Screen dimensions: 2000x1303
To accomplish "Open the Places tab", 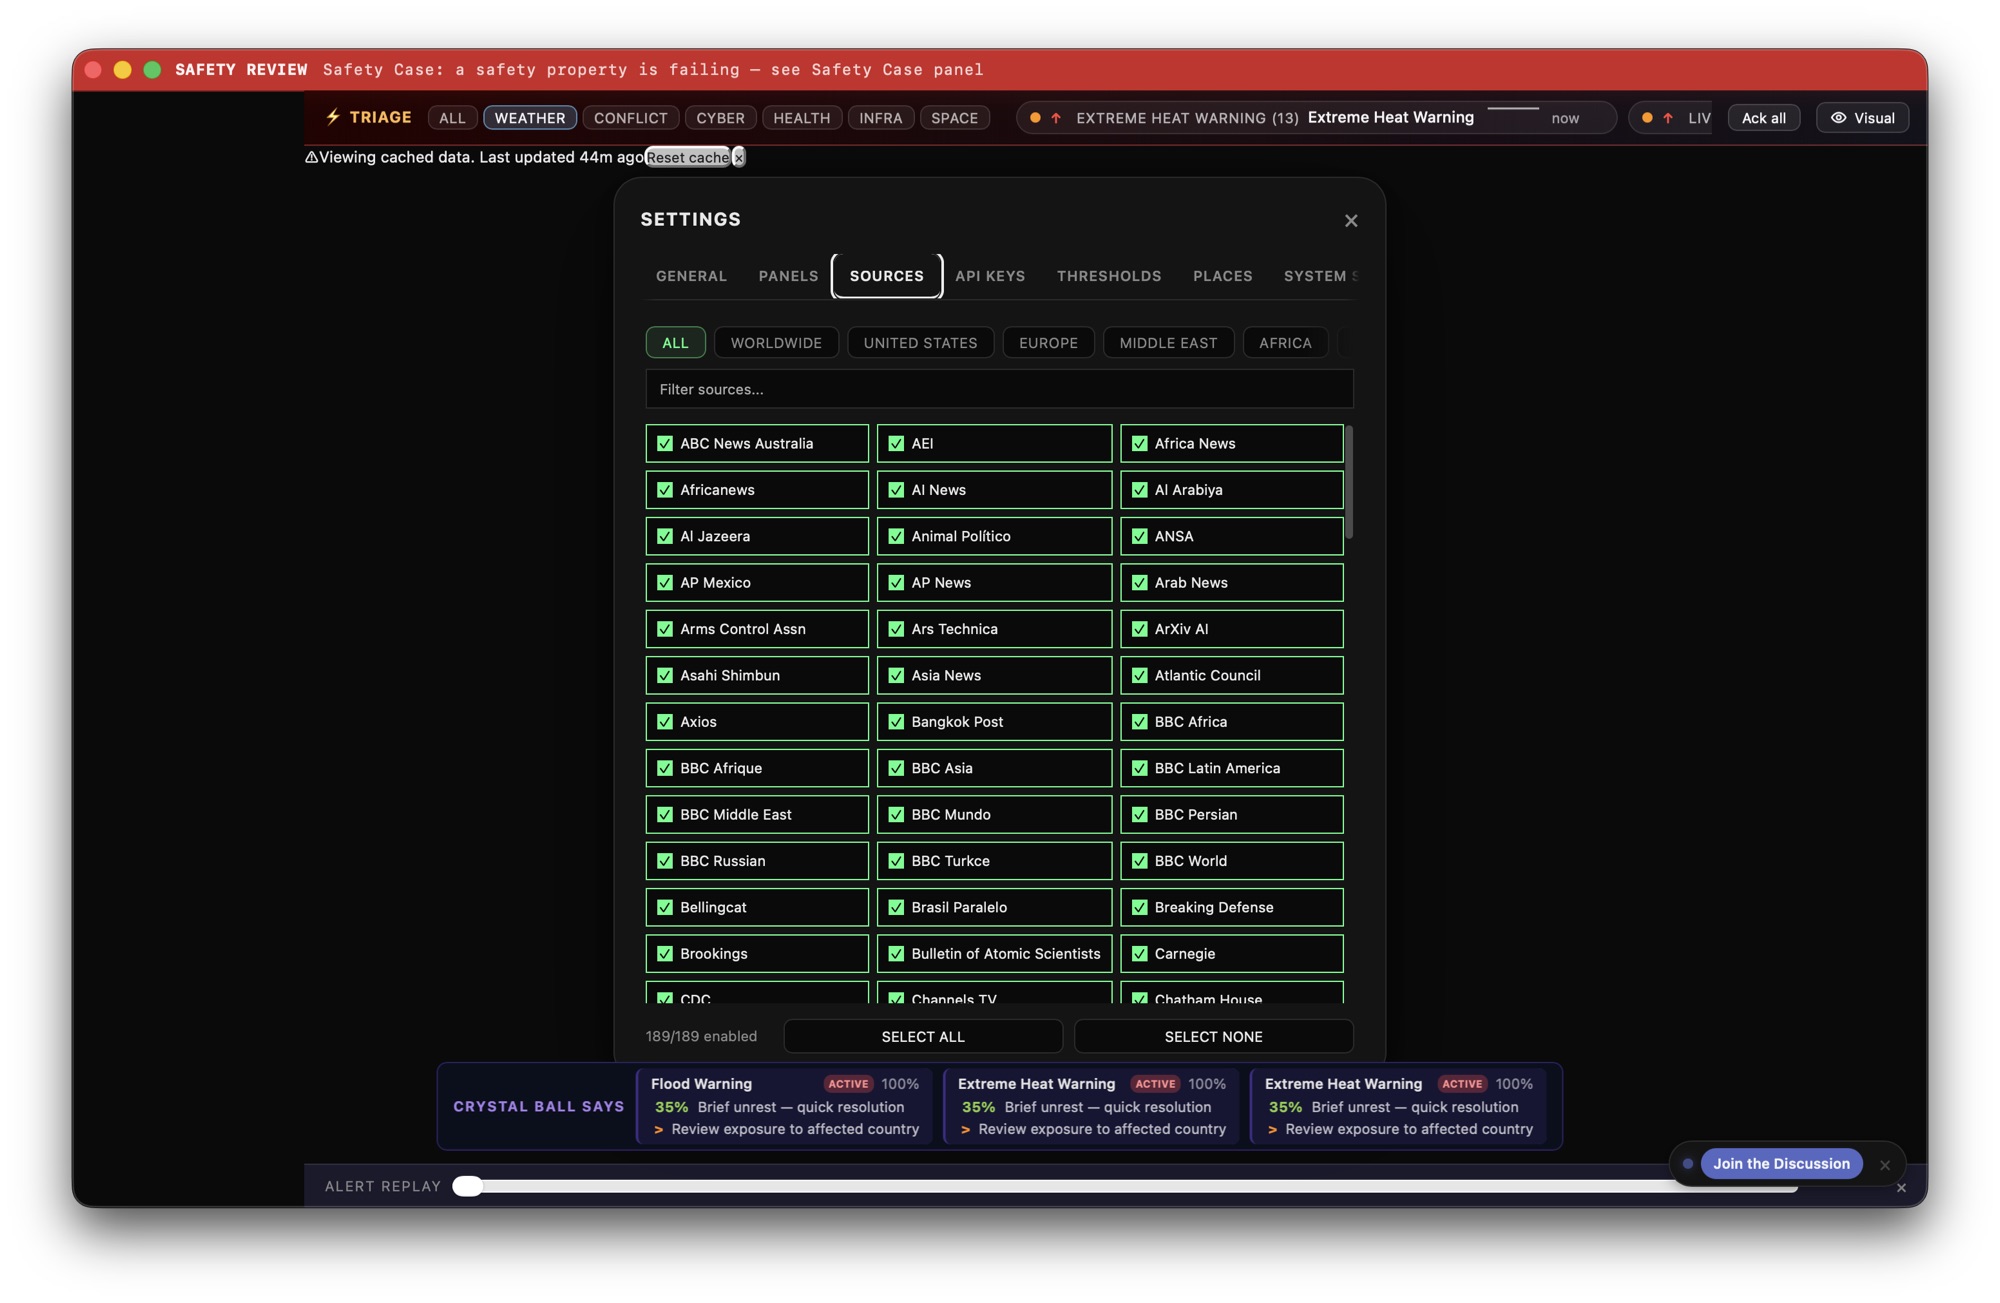I will pos(1222,276).
